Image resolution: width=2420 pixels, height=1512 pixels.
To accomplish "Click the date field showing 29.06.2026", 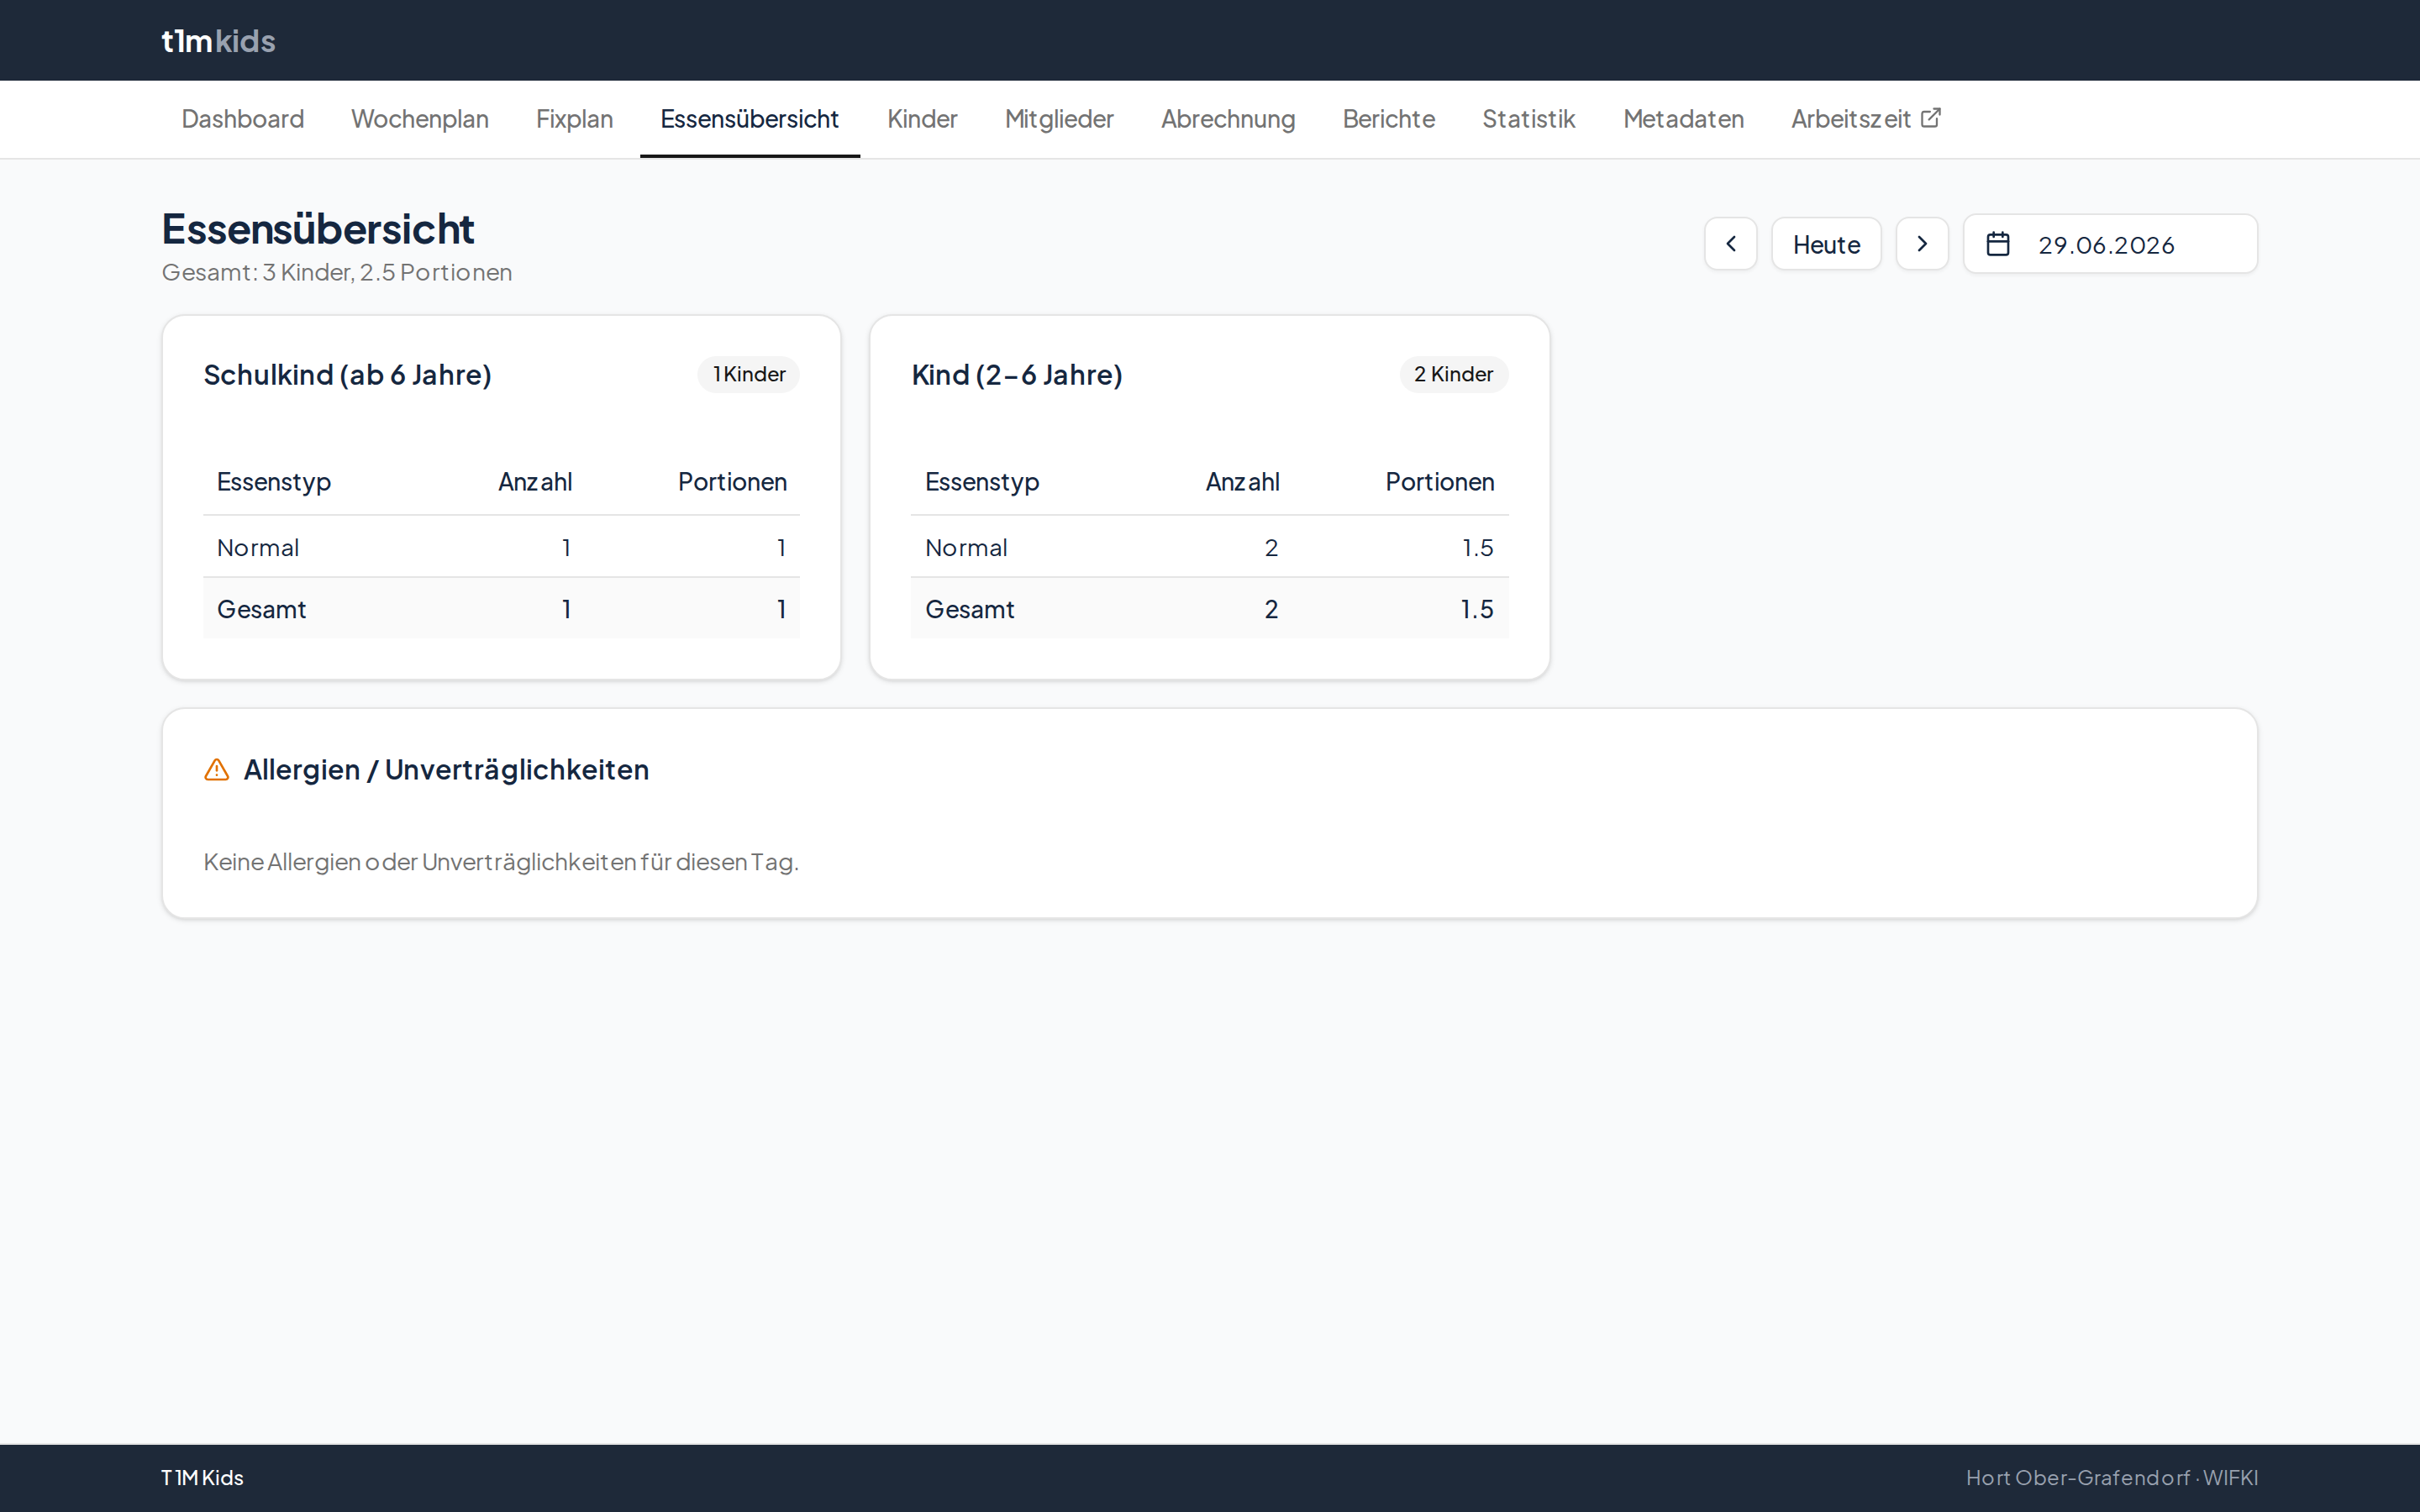I will (2110, 244).
